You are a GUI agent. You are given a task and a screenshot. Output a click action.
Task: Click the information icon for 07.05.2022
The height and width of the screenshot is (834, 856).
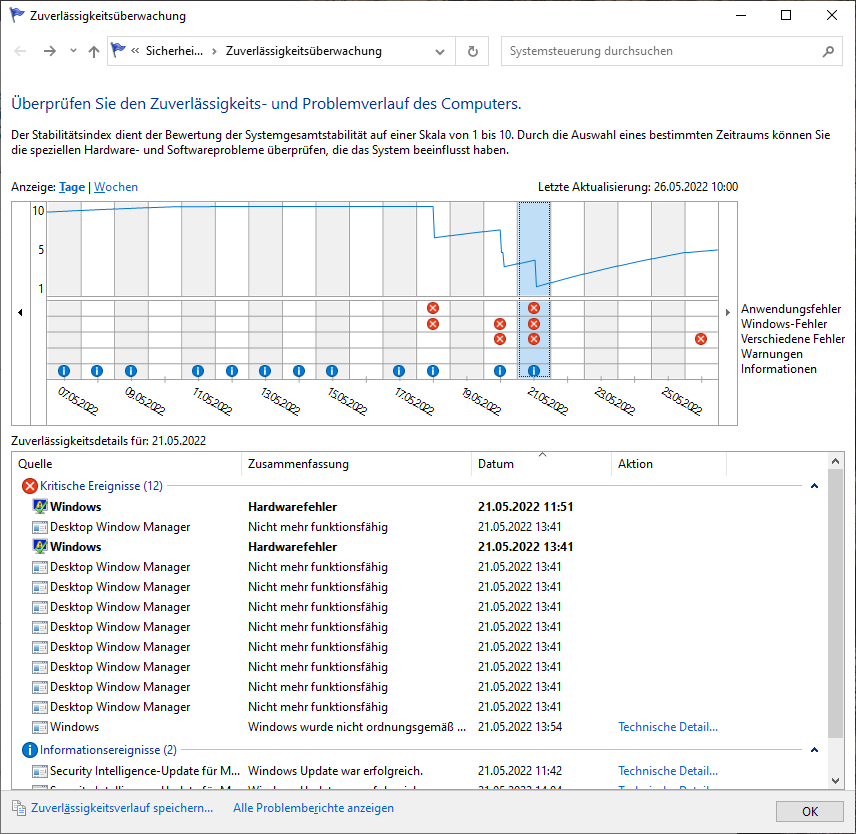click(x=64, y=371)
